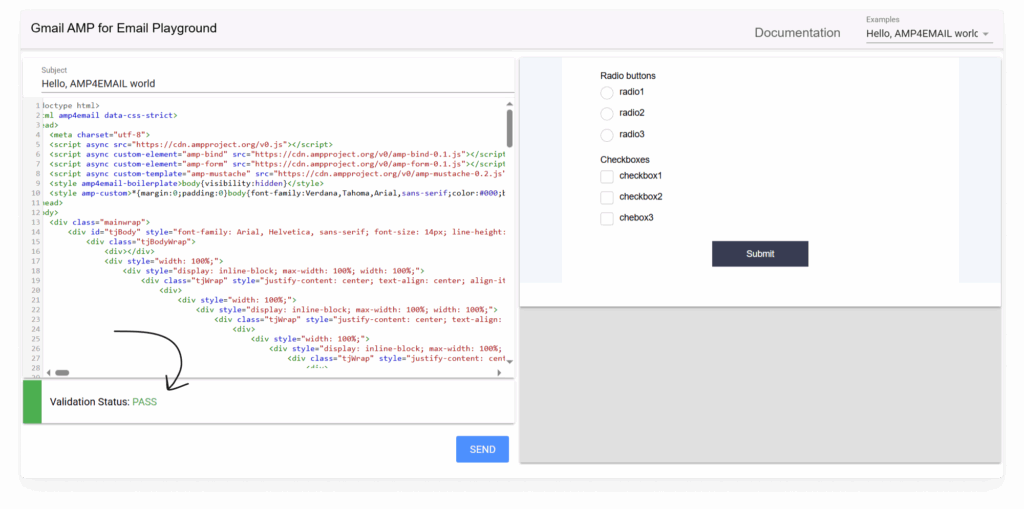Viewport: 1024px width, 509px height.
Task: Enable checkbox2 in the preview
Action: pyautogui.click(x=606, y=197)
